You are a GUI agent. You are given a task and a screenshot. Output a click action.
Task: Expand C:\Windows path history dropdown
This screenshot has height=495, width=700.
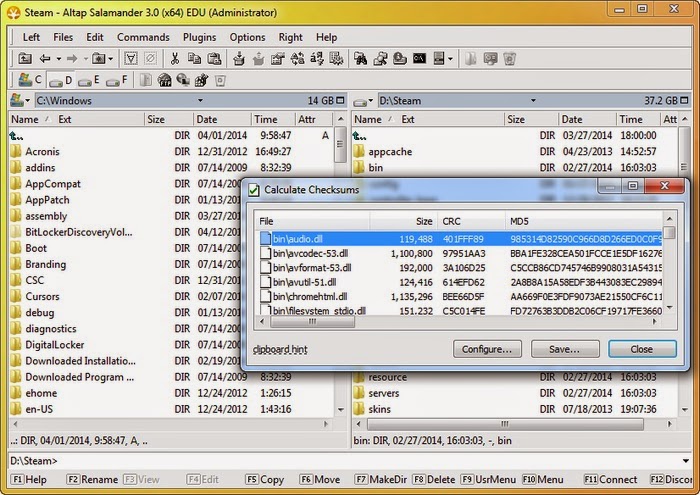tap(200, 100)
